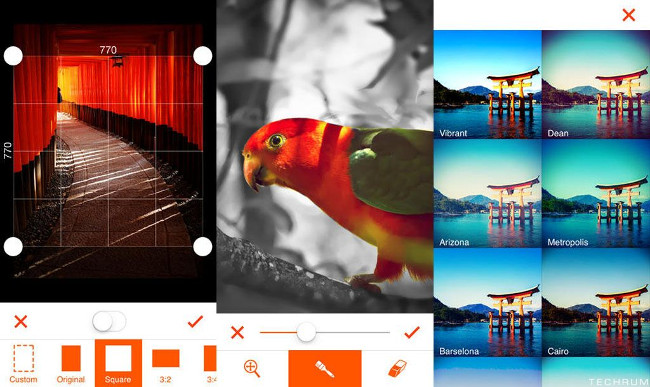The width and height of the screenshot is (650, 387).
Task: Apply the Vibrant filter
Action: (488, 84)
